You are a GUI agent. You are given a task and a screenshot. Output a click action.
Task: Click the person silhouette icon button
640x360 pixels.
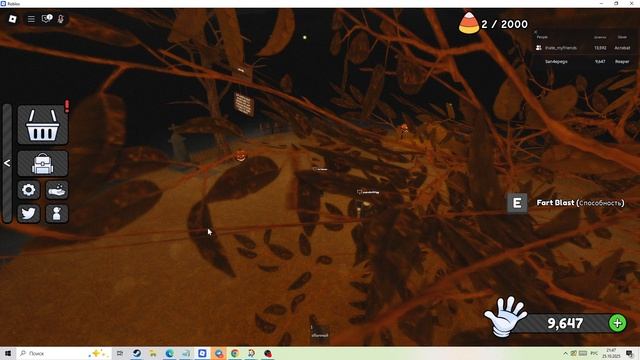pyautogui.click(x=57, y=213)
